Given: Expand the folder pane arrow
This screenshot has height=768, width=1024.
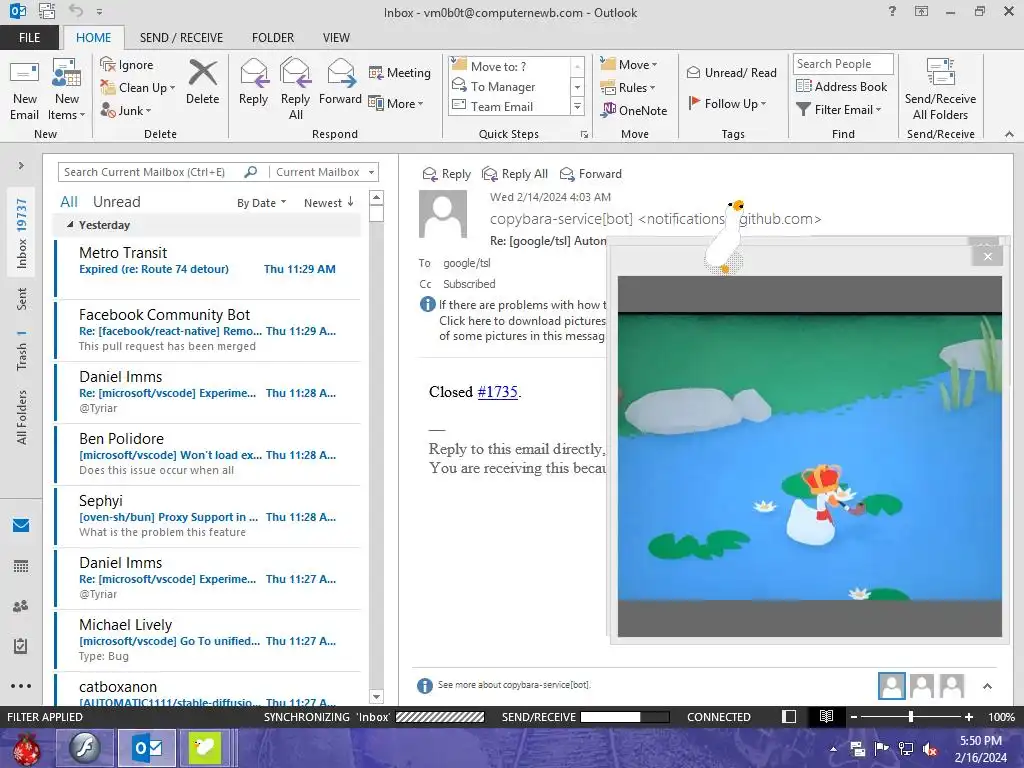Looking at the screenshot, I should 21,166.
